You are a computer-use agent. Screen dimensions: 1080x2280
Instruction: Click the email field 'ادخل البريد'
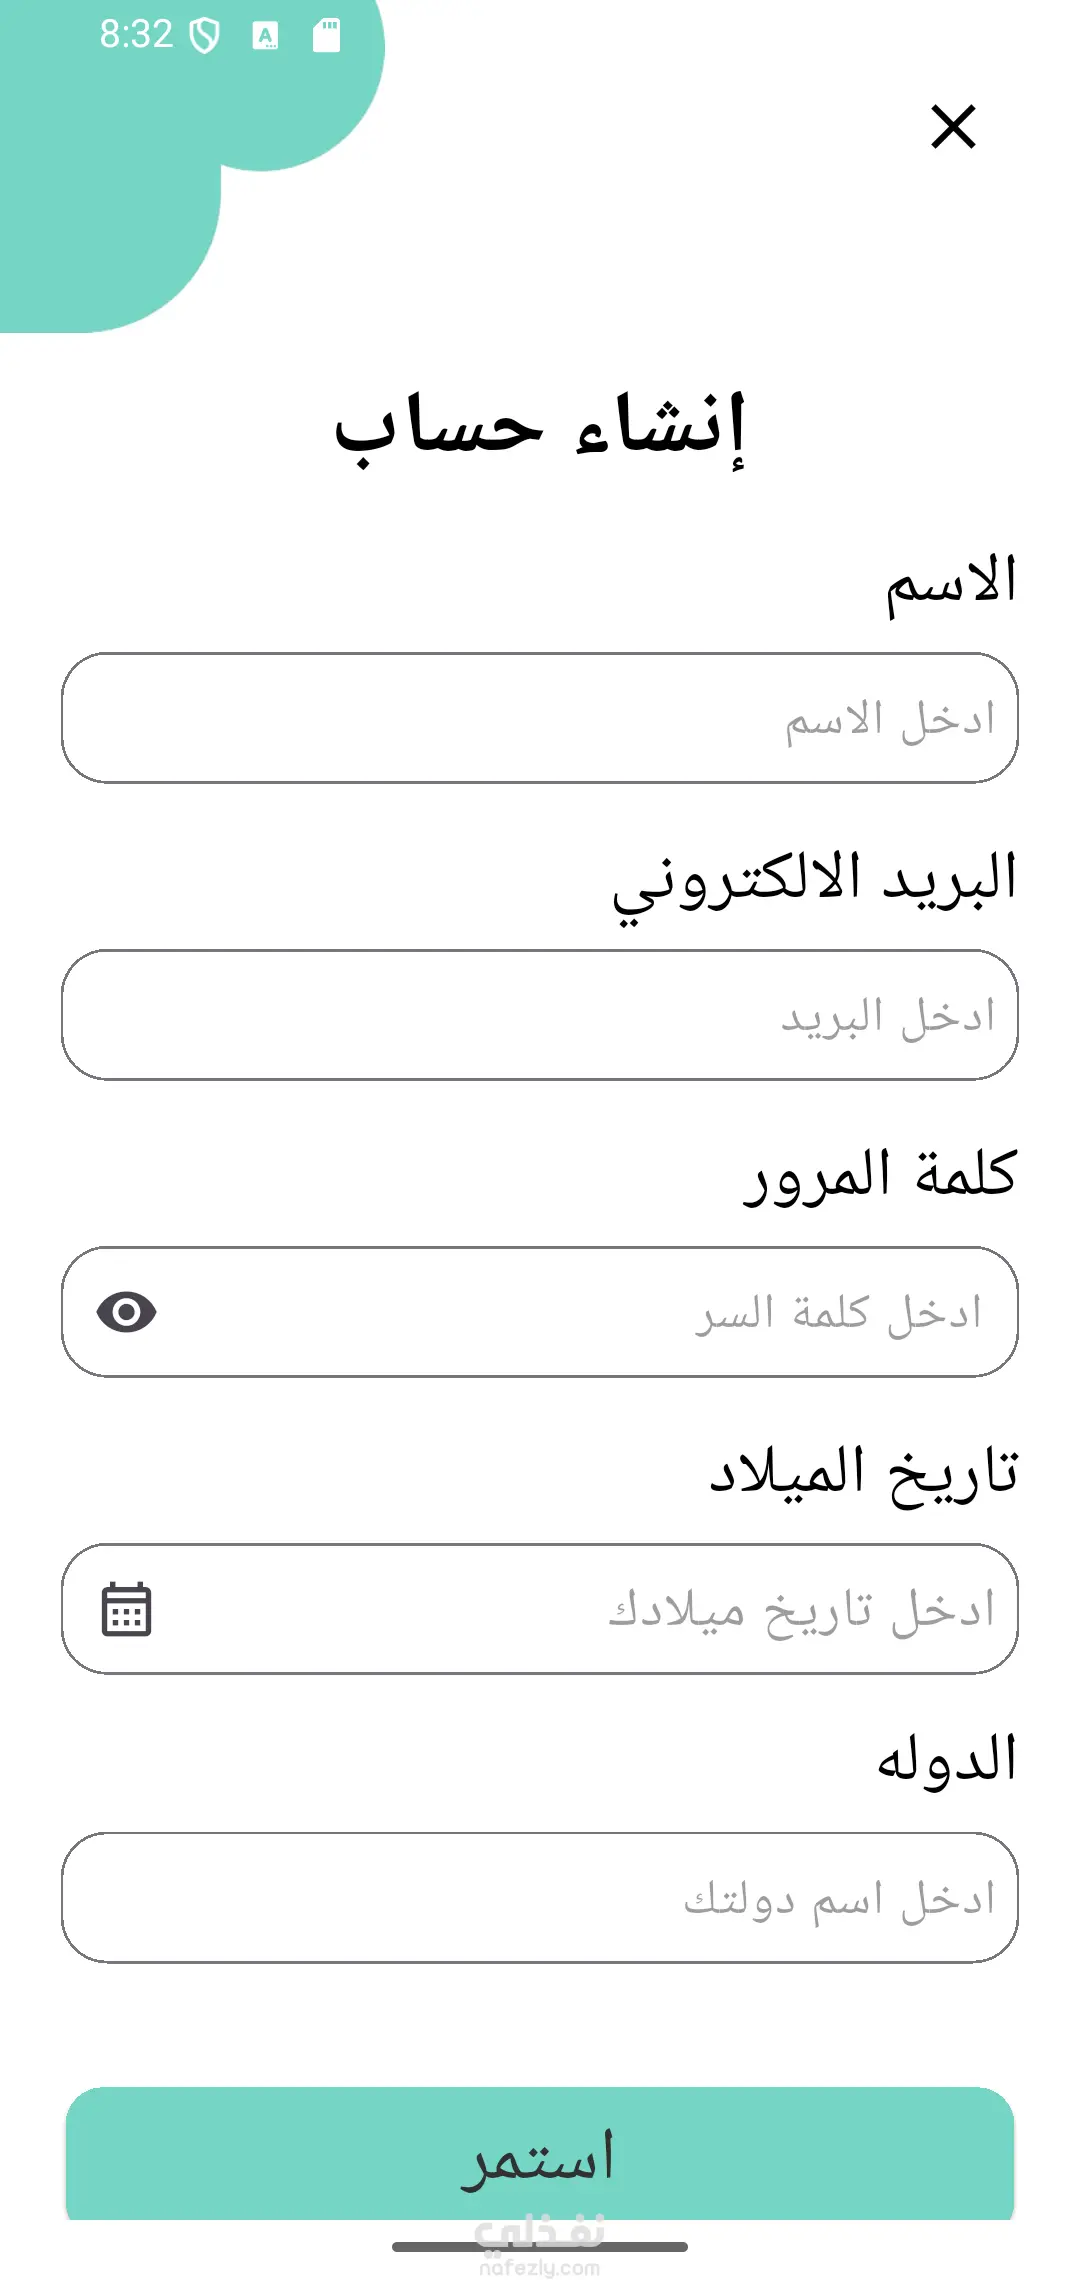click(540, 1015)
